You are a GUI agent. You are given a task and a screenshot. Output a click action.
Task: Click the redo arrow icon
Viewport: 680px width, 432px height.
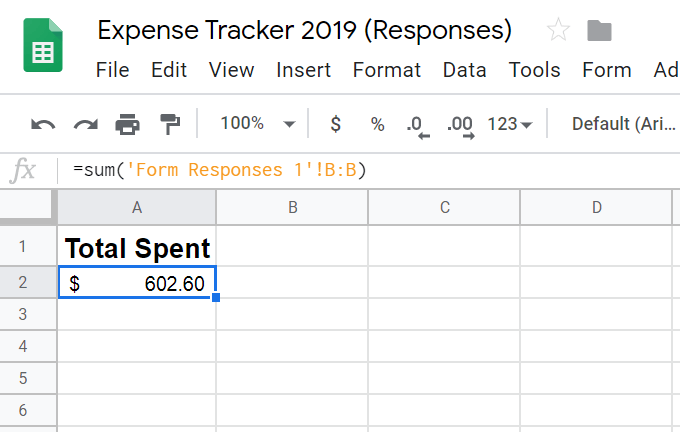click(x=85, y=125)
